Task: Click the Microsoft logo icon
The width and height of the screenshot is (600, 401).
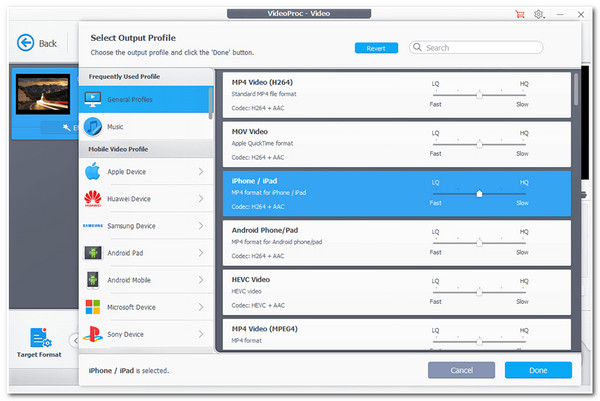Action: point(93,307)
